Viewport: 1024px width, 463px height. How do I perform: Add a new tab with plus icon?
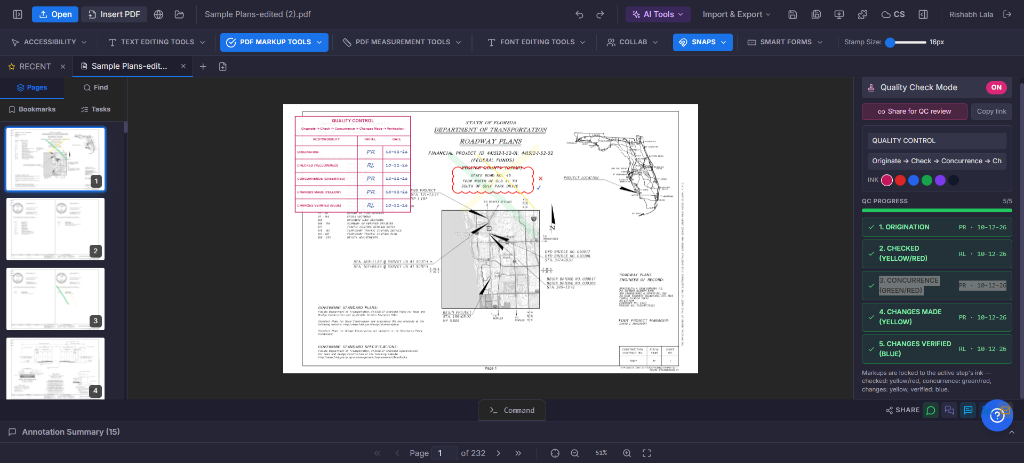tap(203, 66)
